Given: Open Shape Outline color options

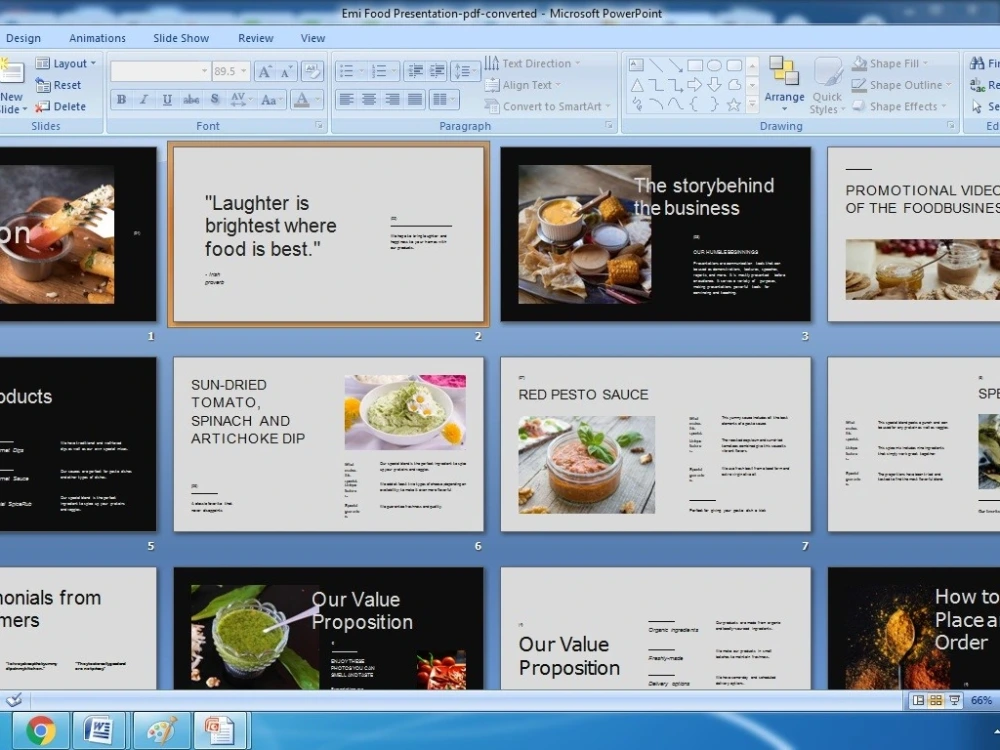Looking at the screenshot, I should [x=902, y=85].
